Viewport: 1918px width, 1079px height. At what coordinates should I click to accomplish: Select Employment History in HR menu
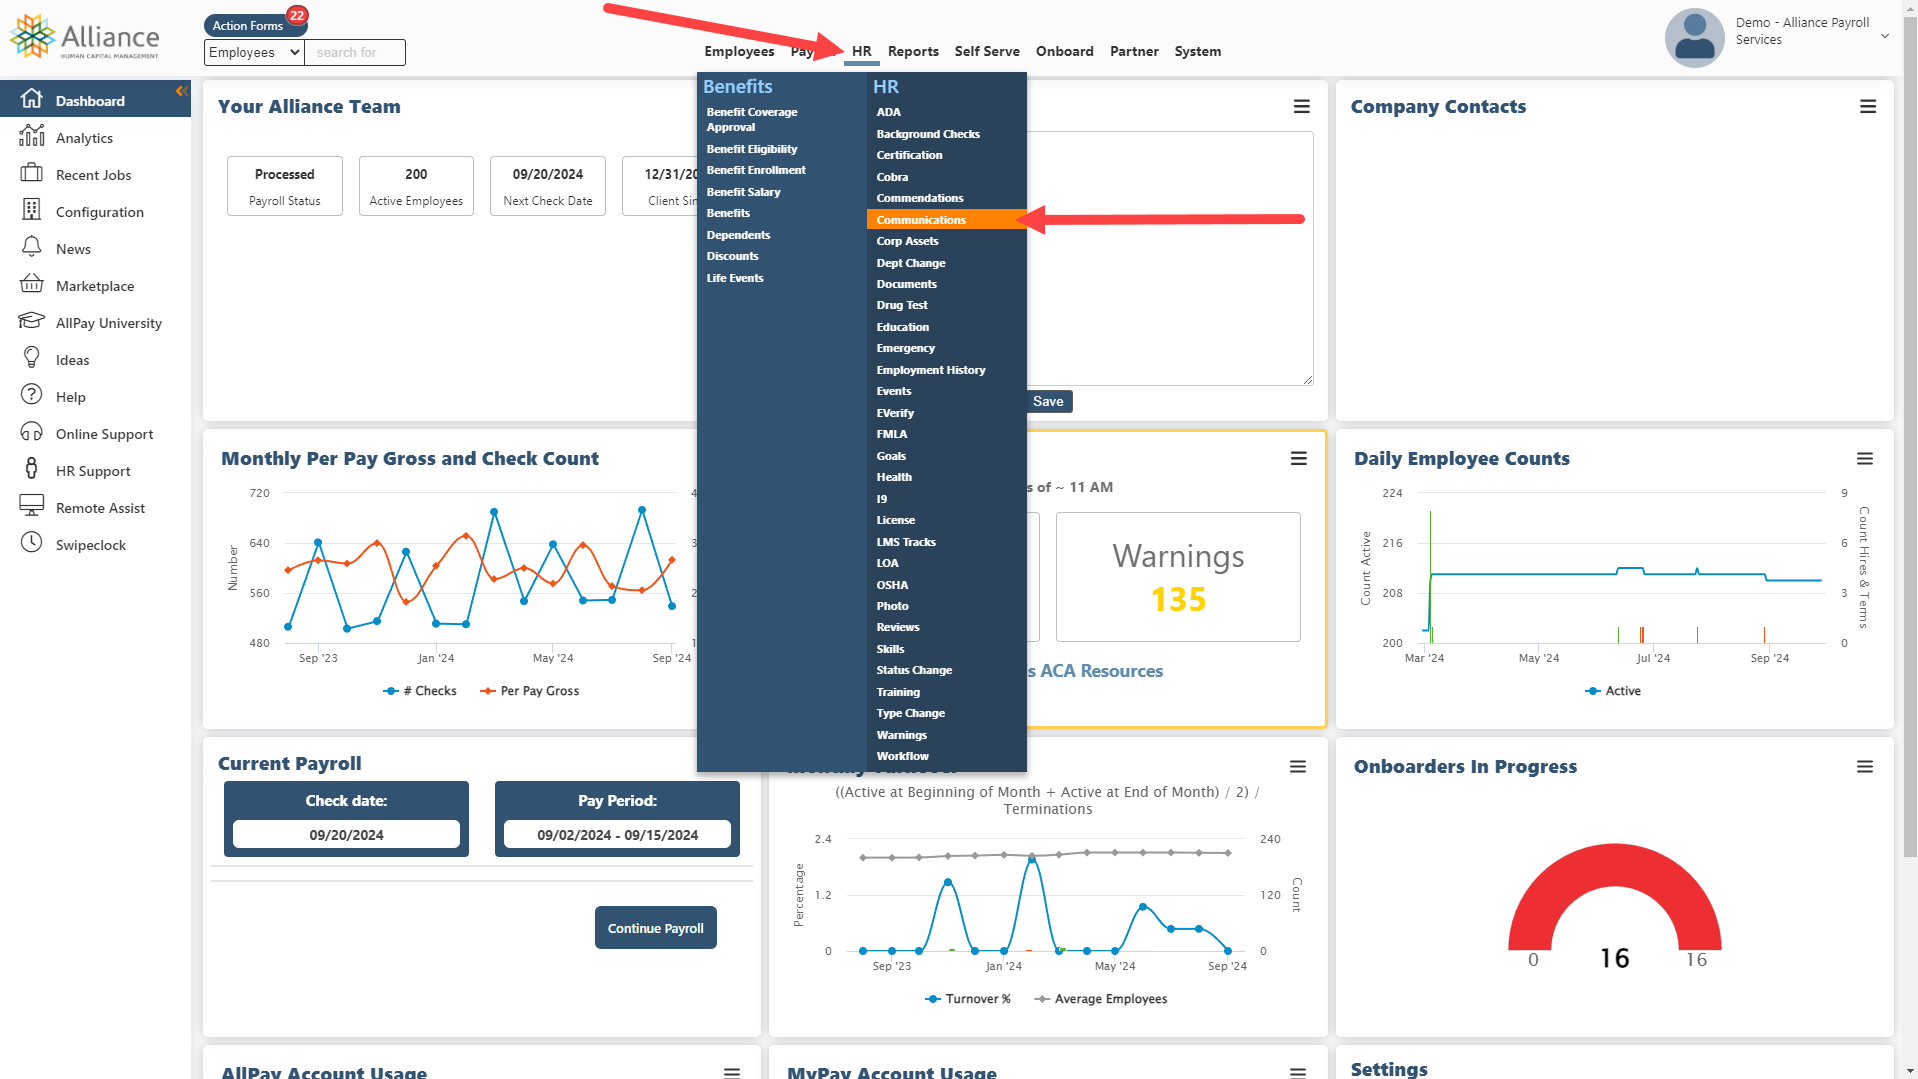click(931, 370)
